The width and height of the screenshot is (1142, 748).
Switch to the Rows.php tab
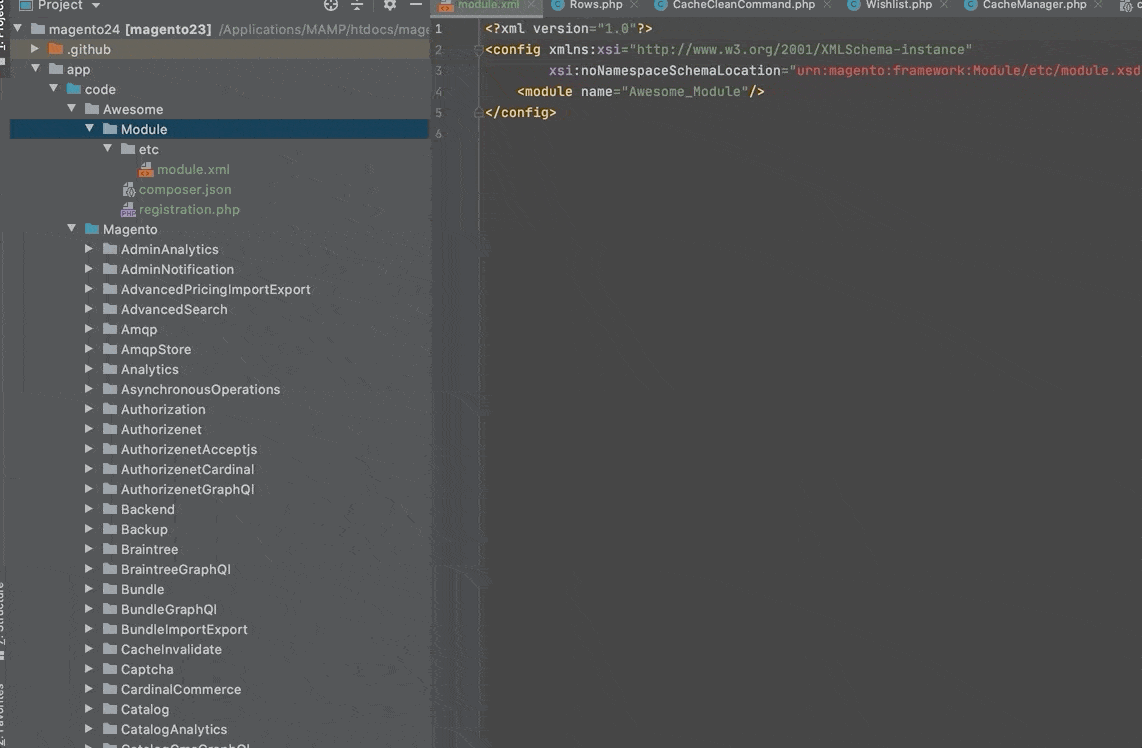595,5
